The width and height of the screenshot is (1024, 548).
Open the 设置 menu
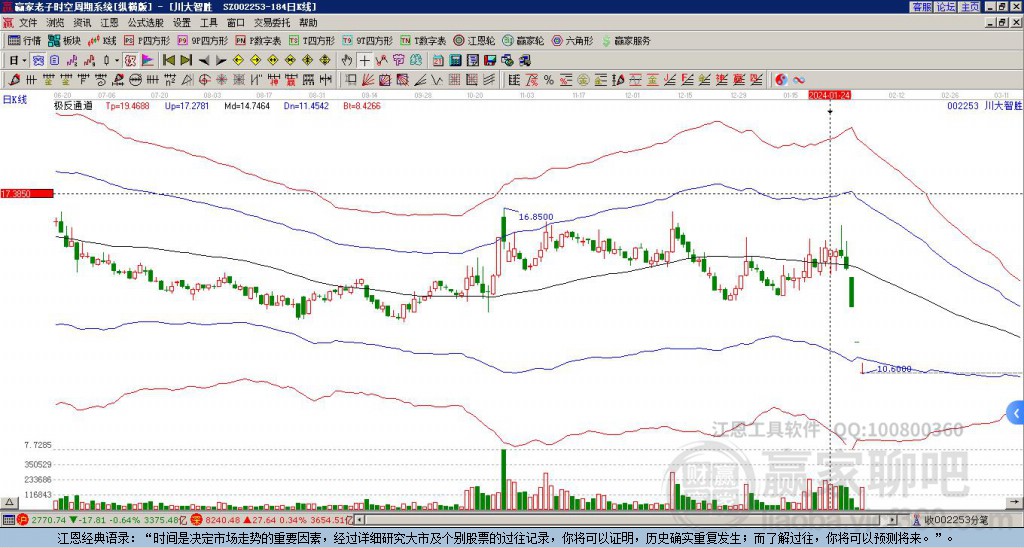click(182, 23)
